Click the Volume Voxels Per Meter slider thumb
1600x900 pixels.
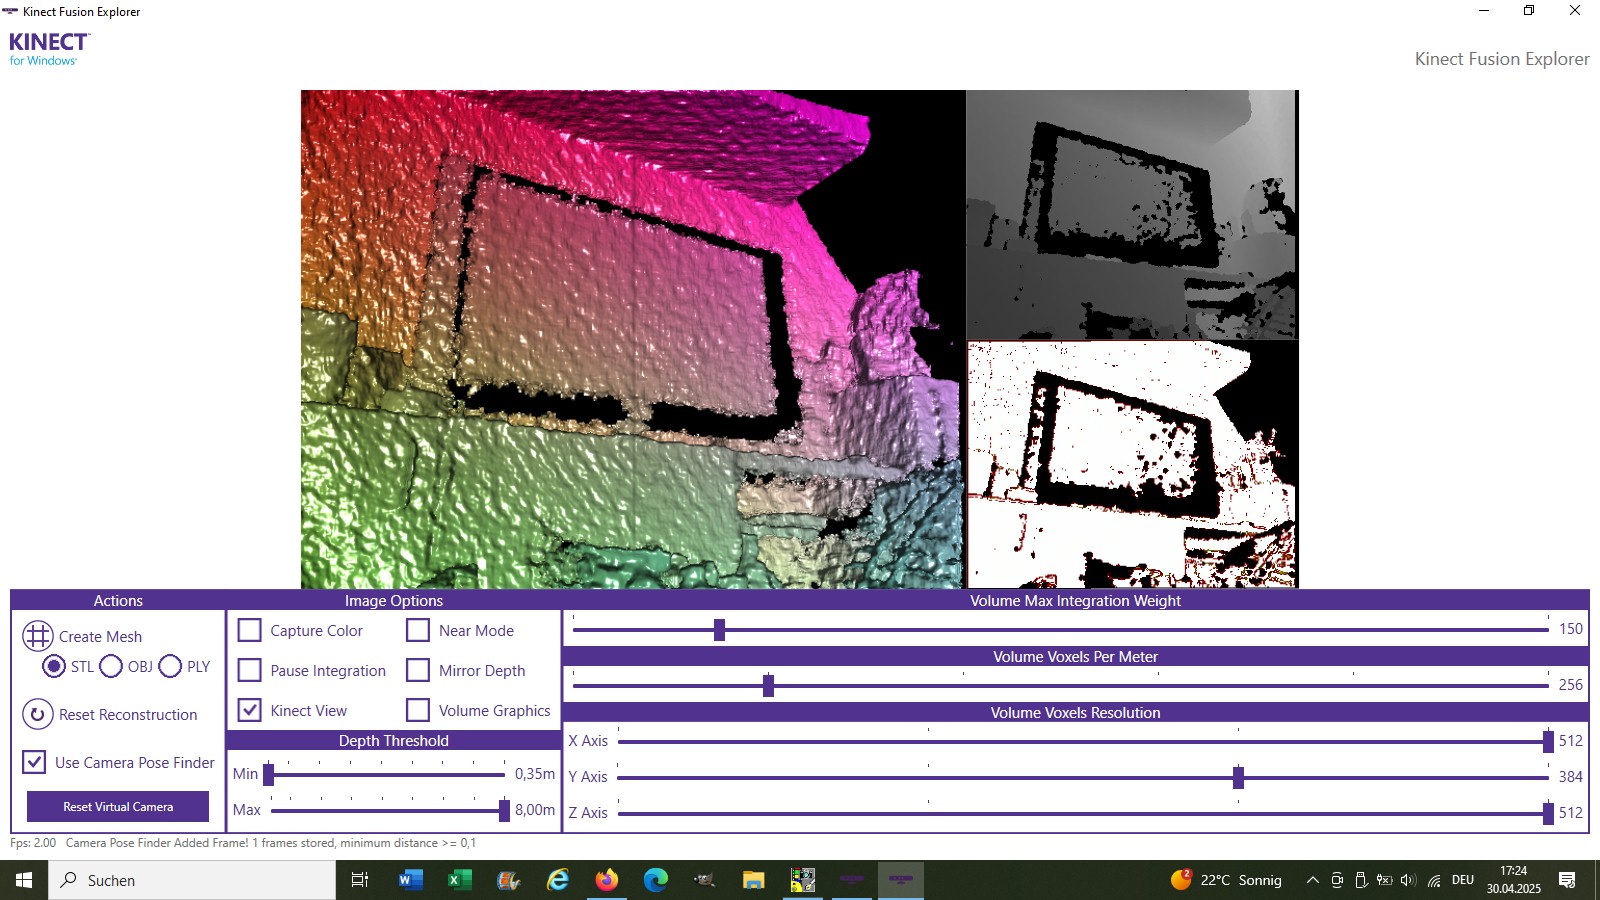point(768,685)
